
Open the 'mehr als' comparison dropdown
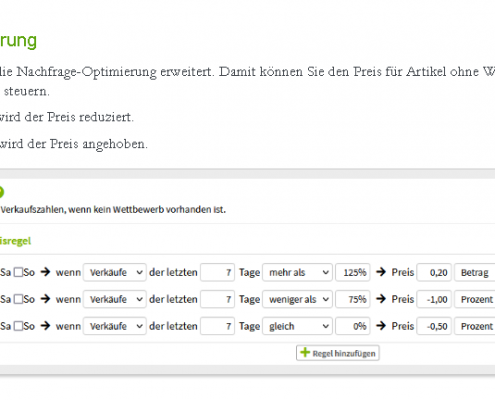click(x=297, y=272)
